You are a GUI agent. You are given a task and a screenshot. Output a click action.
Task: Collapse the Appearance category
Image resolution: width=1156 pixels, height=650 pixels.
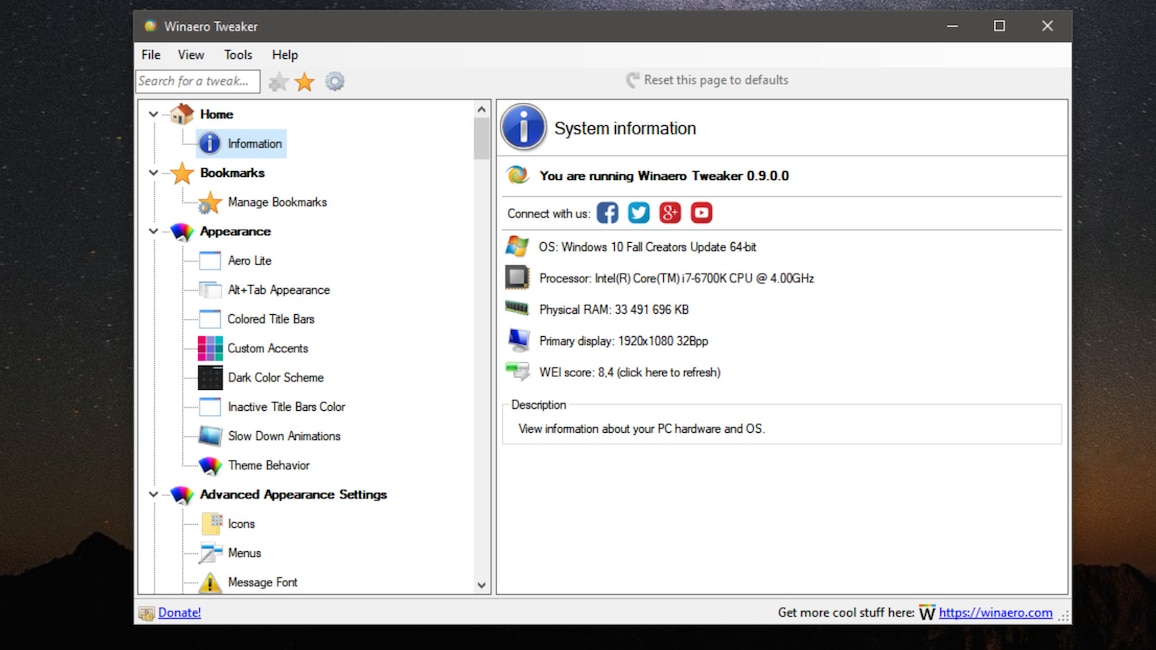coord(153,231)
